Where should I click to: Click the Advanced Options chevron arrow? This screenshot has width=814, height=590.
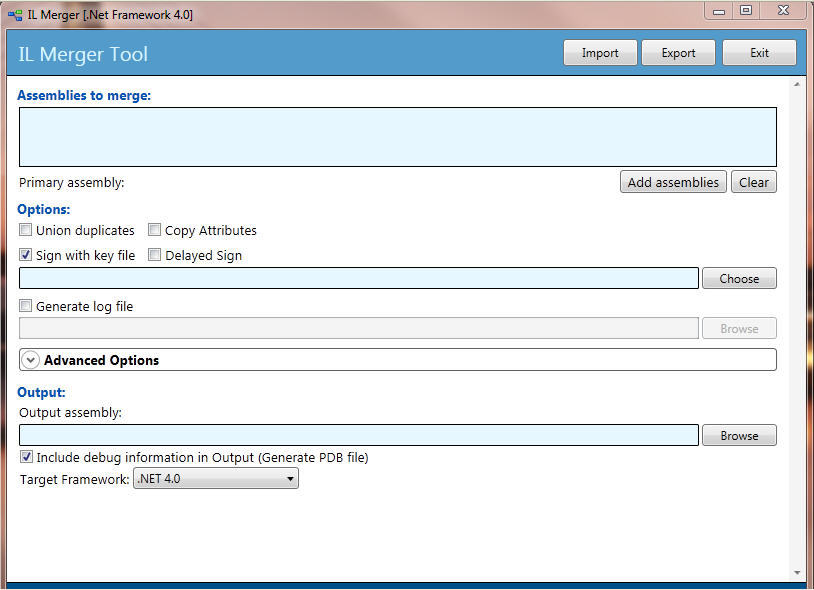(x=31, y=360)
